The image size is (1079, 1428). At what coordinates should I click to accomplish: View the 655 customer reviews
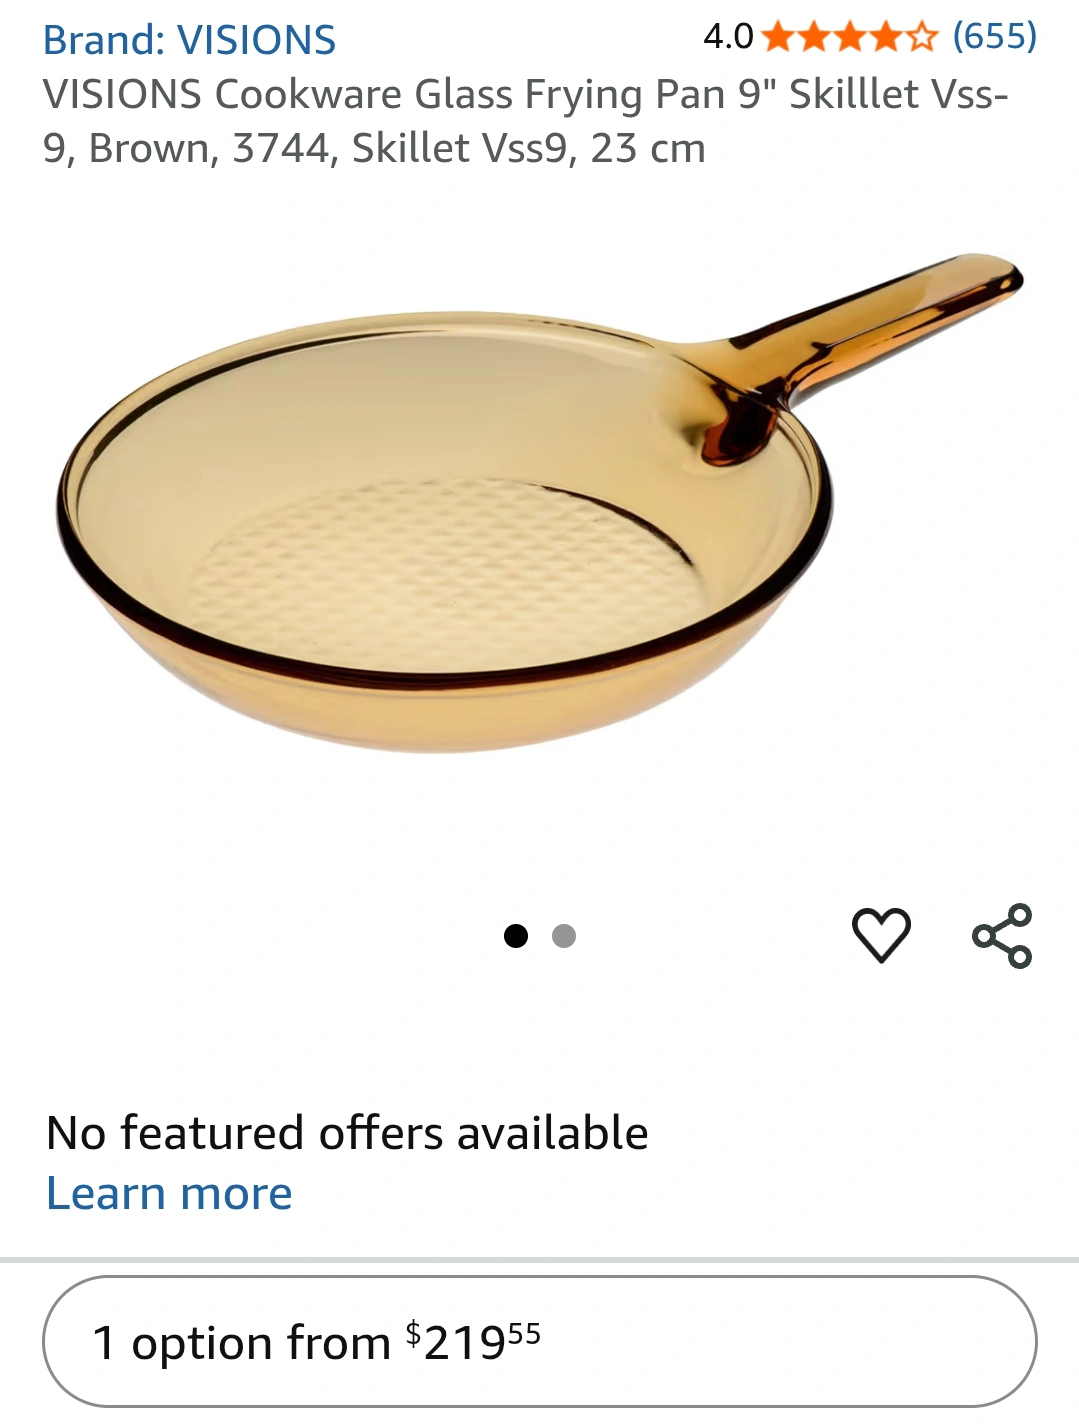995,36
